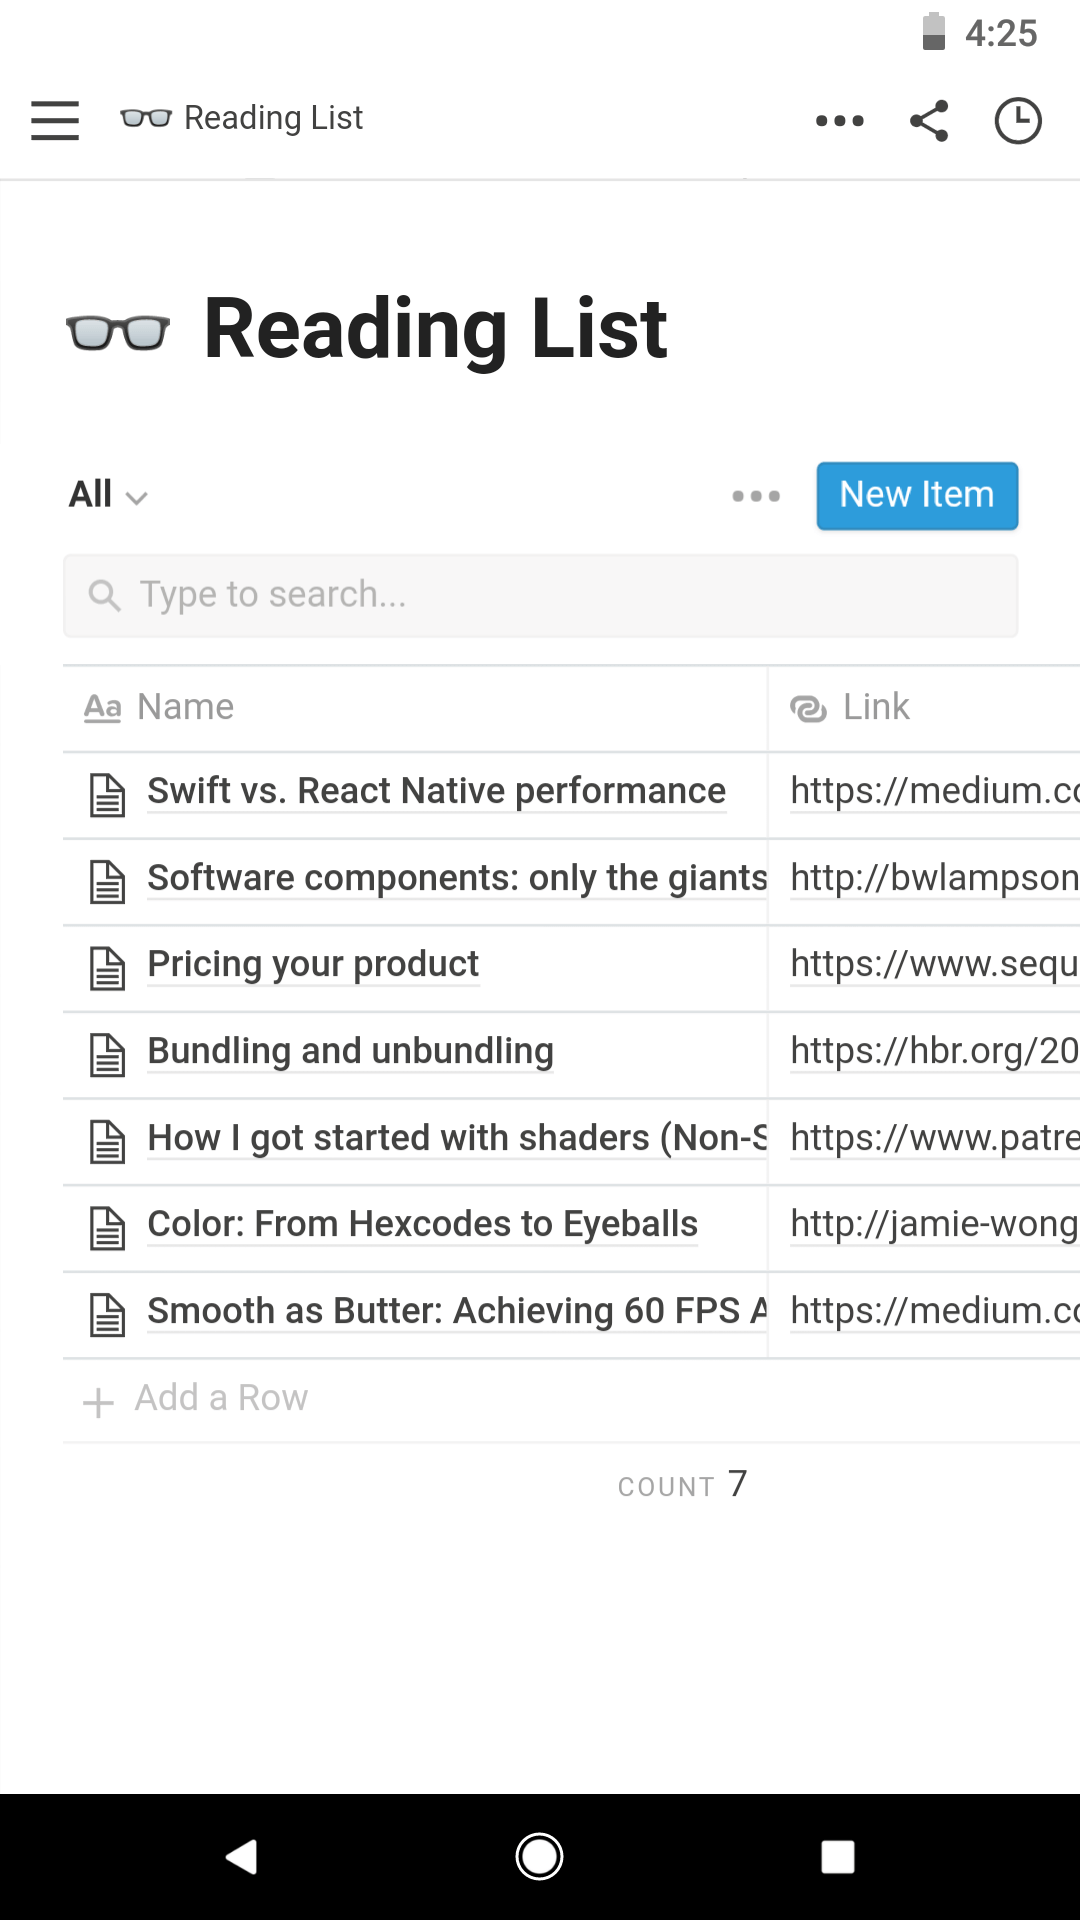Open page updates clock icon
This screenshot has height=1920, width=1080.
tap(1018, 120)
